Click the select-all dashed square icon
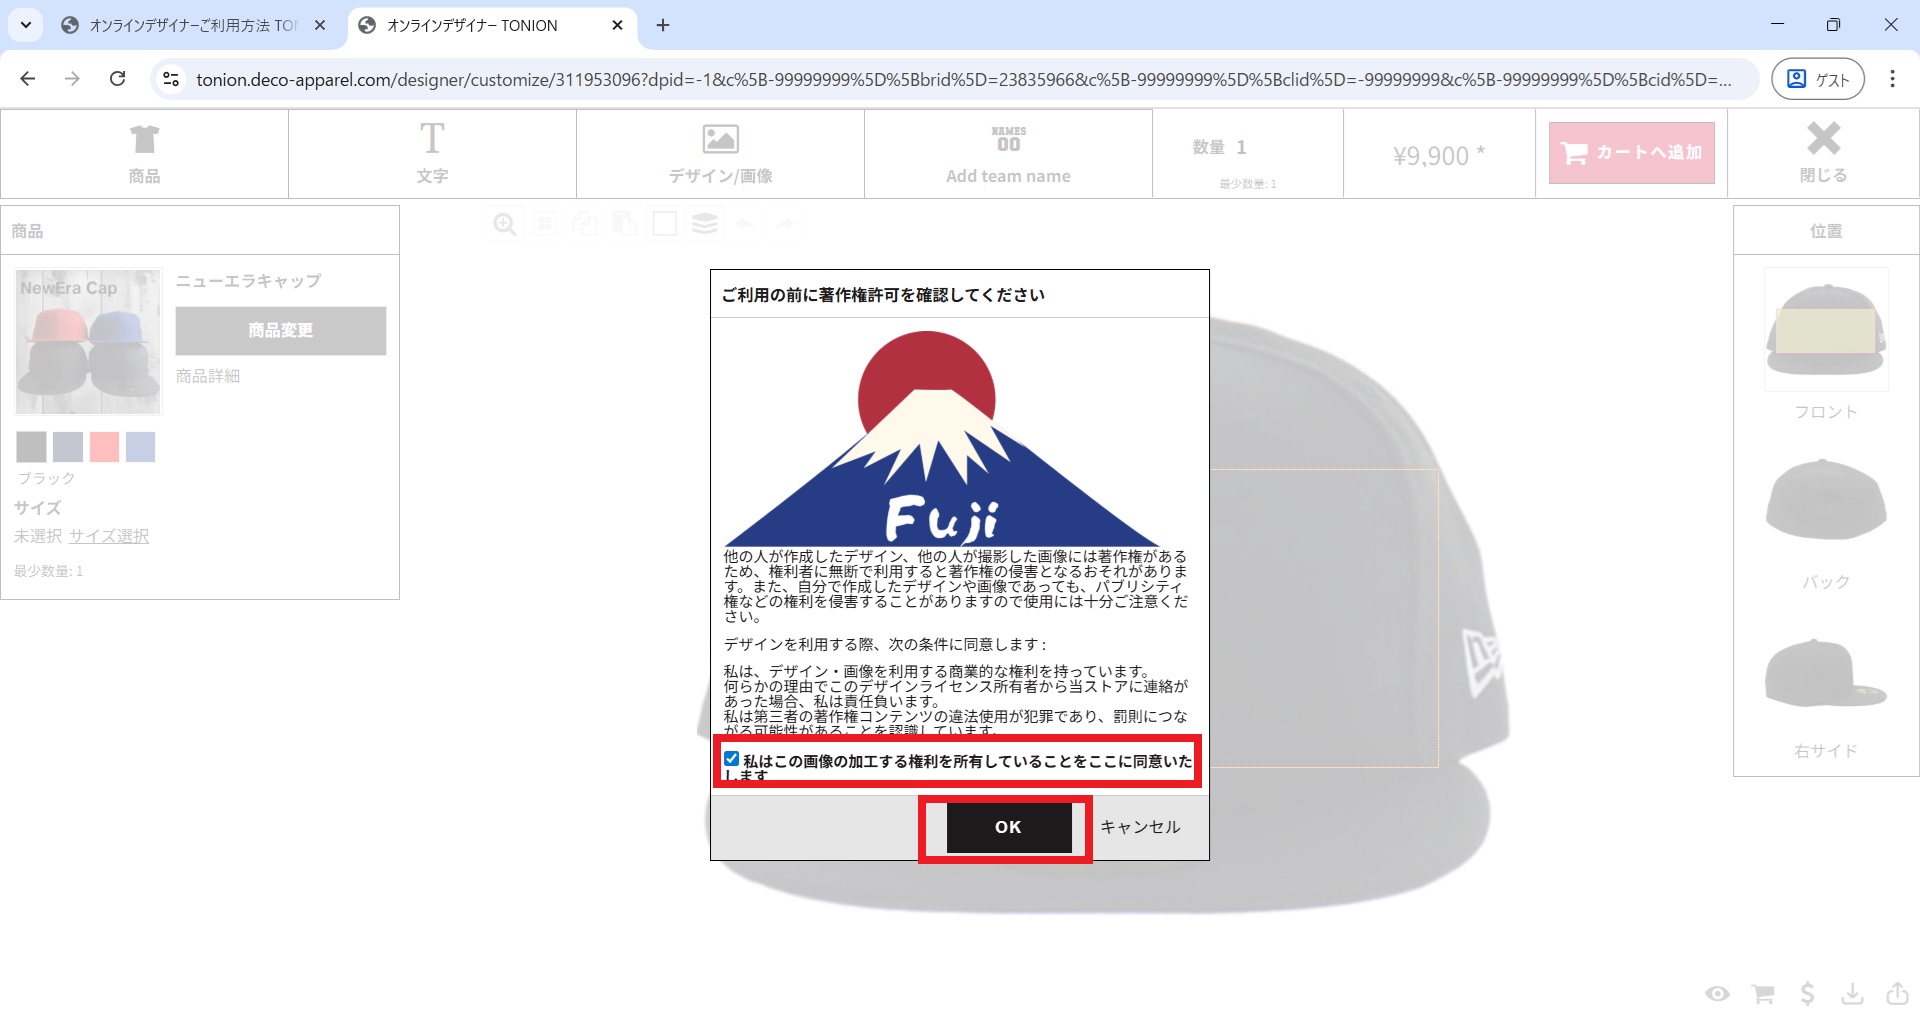Viewport: 1920px width, 1020px height. pos(665,224)
